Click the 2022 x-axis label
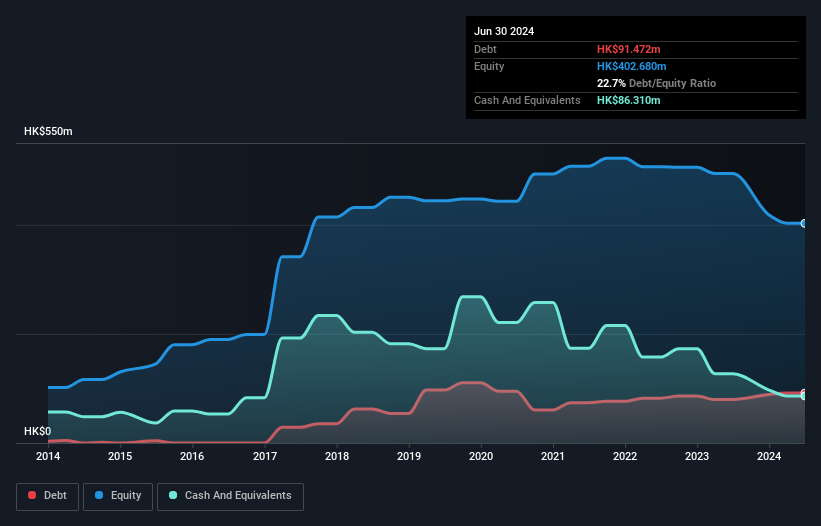 [625, 456]
